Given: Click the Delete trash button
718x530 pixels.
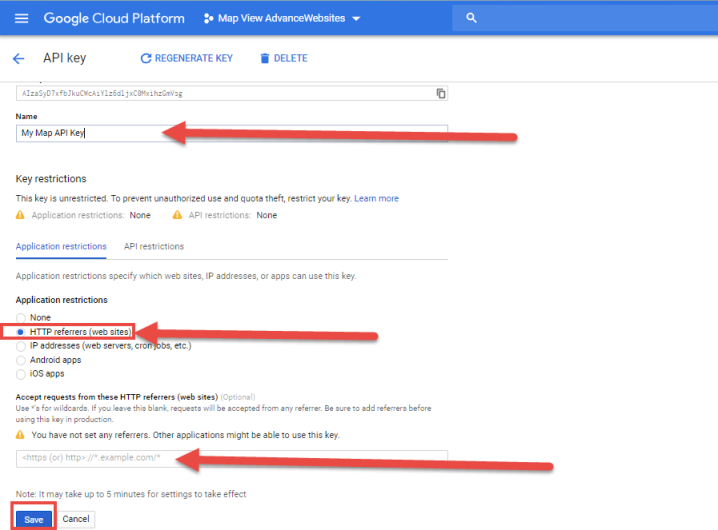Looking at the screenshot, I should pos(283,58).
